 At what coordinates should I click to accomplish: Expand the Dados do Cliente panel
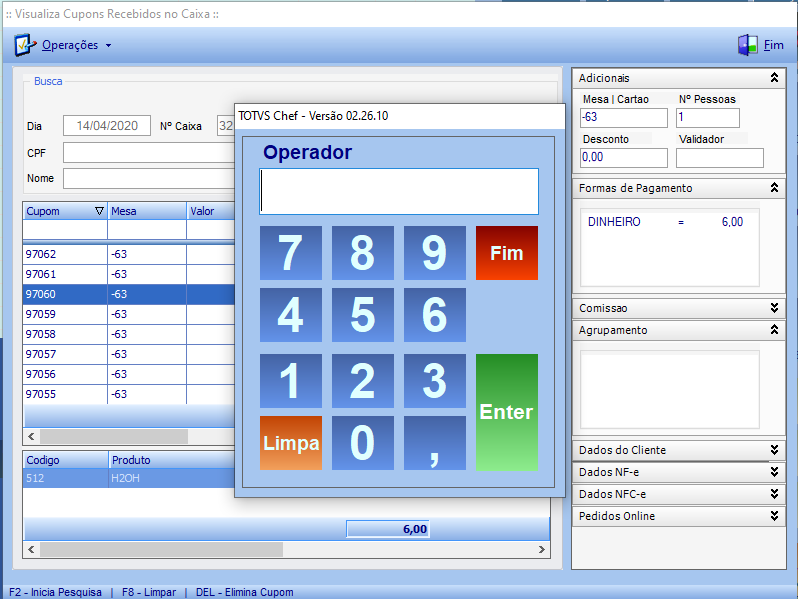[774, 450]
